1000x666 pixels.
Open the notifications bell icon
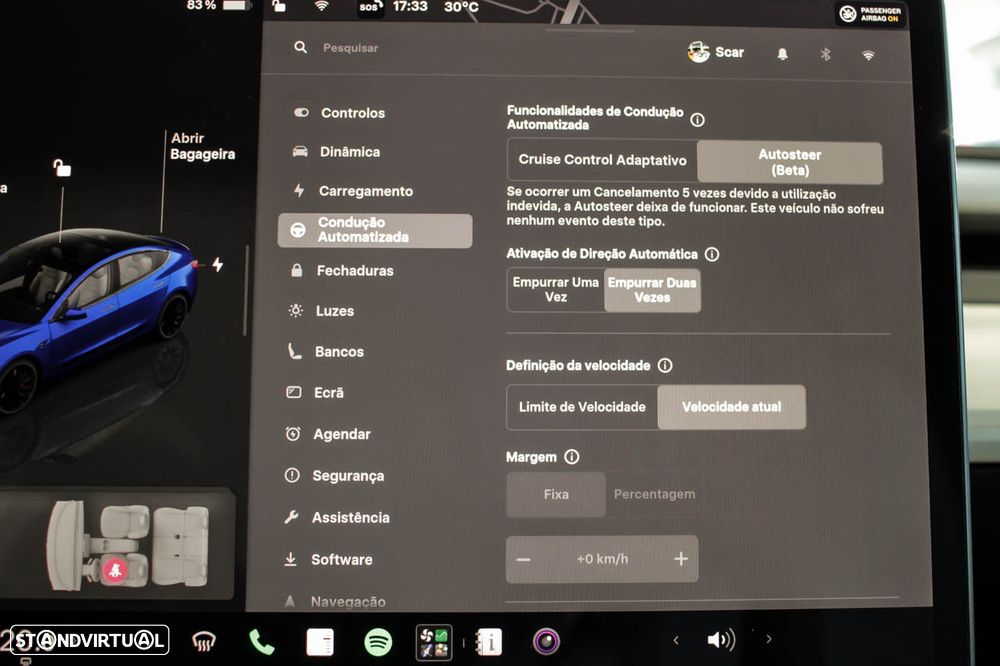pyautogui.click(x=783, y=54)
